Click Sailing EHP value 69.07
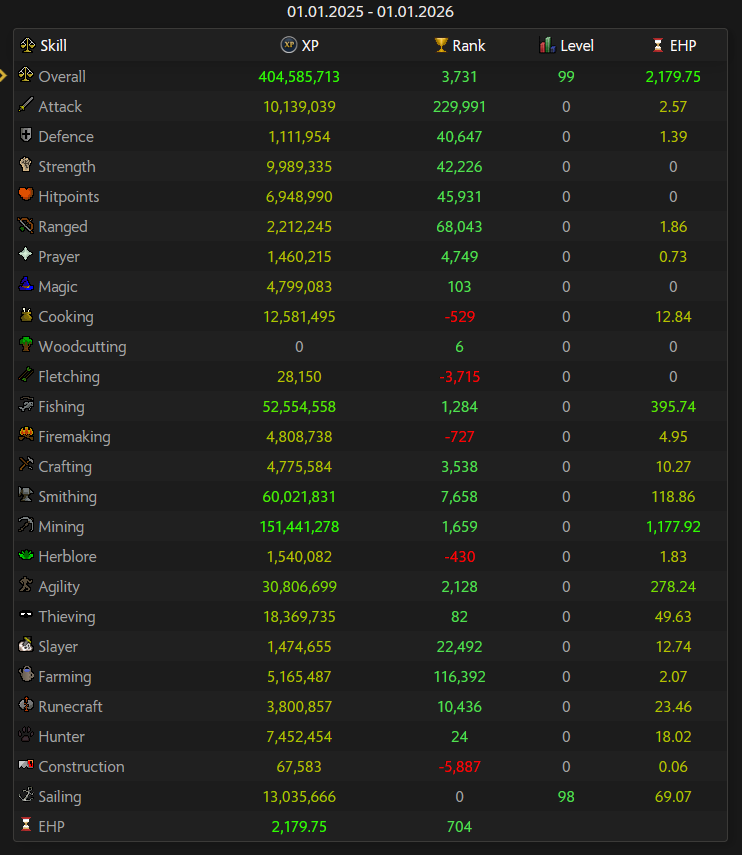 pos(673,797)
